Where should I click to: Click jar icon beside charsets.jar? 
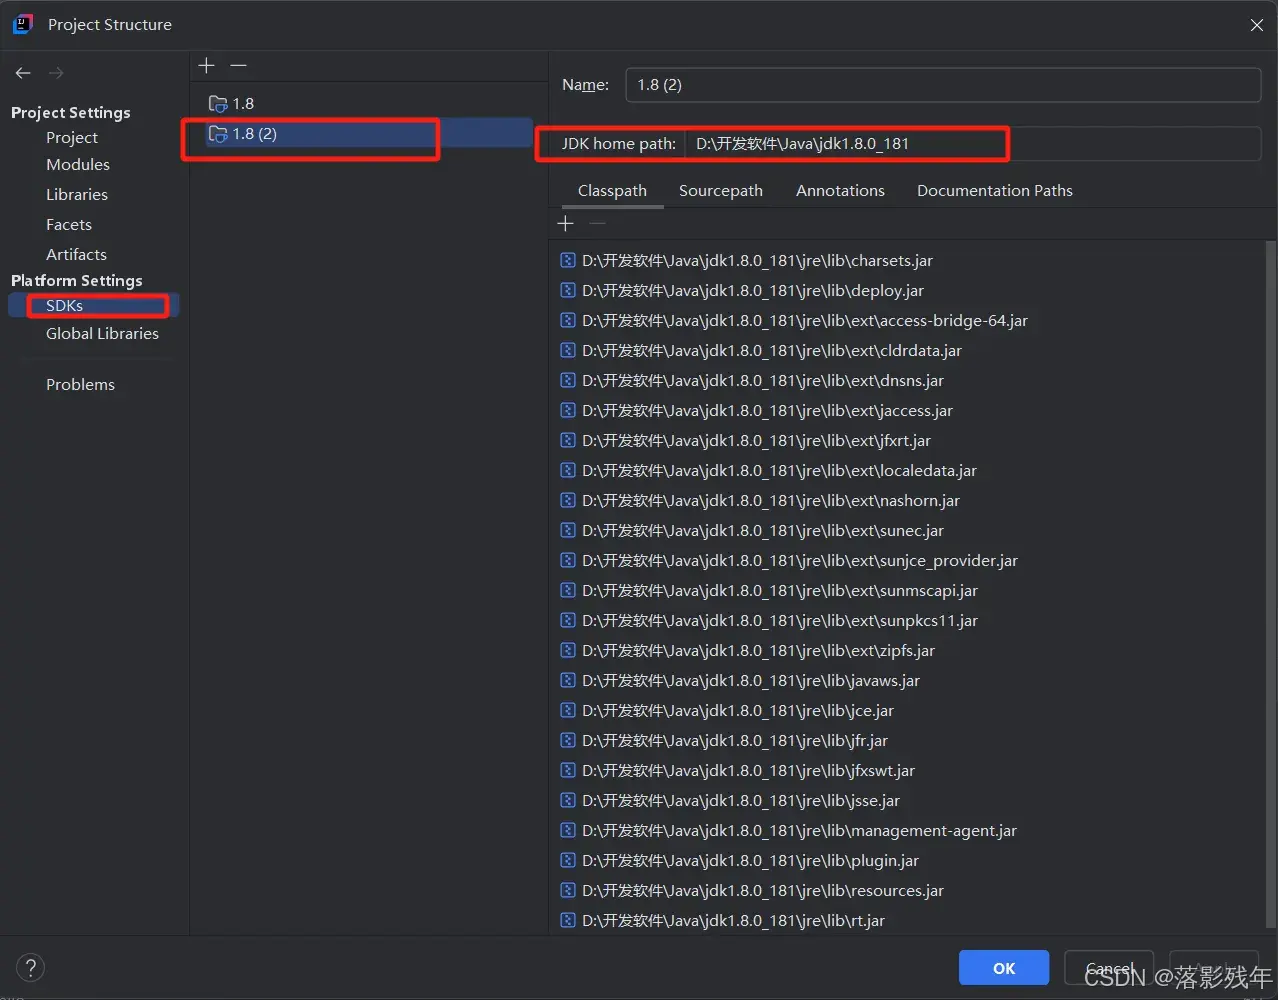(x=567, y=261)
